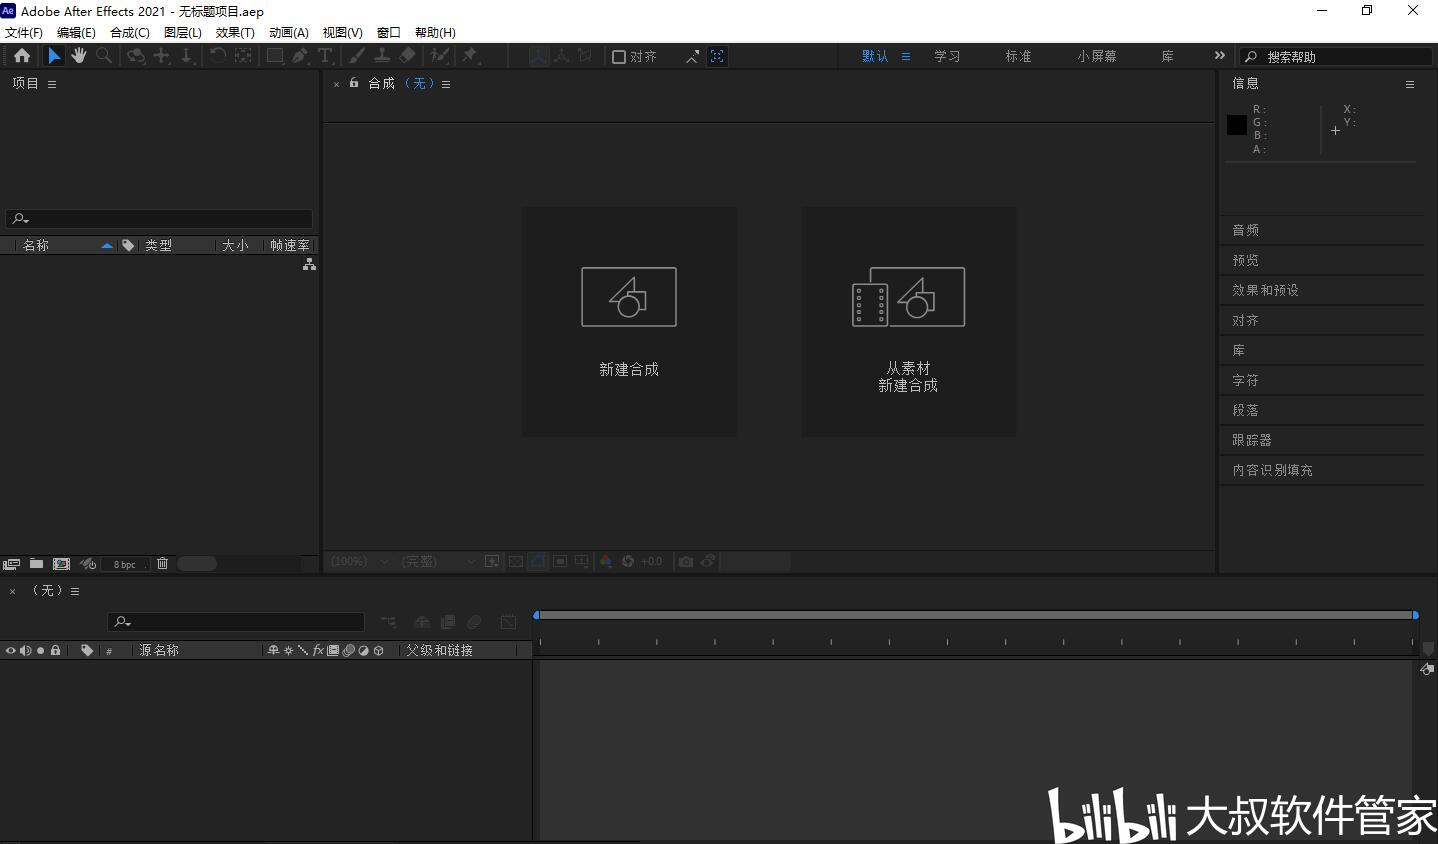The width and height of the screenshot is (1438, 844).
Task: Click the Interpret Footage icon
Action: [x=11, y=564]
